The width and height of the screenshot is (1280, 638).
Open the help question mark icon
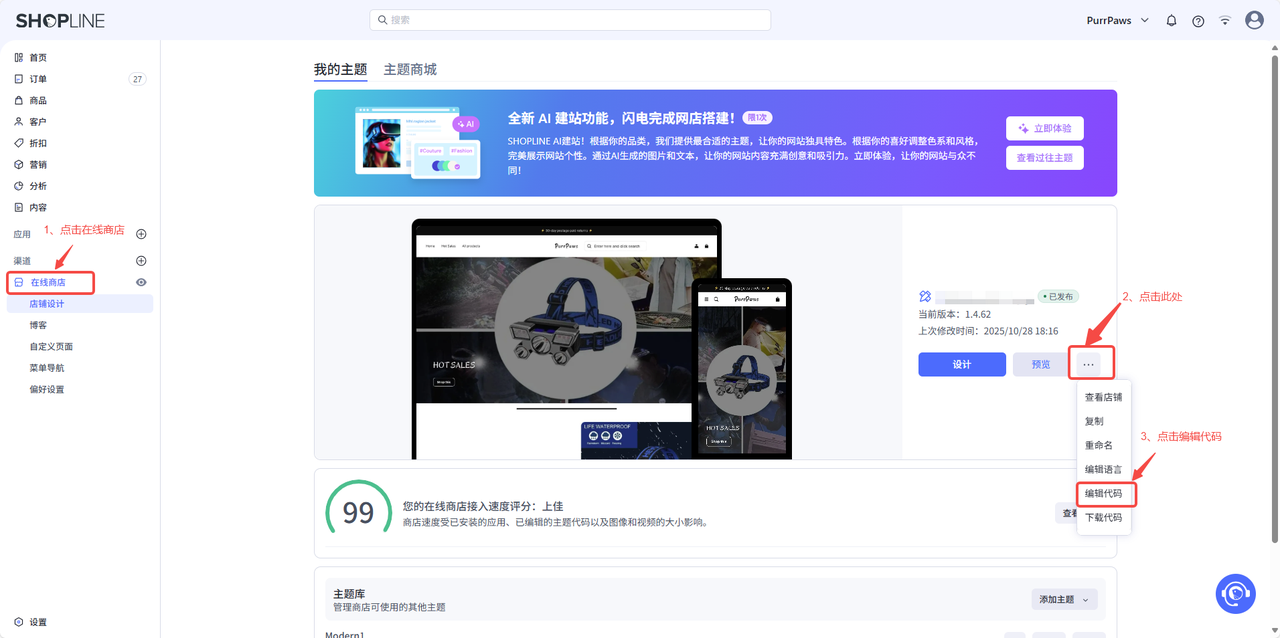1198,21
